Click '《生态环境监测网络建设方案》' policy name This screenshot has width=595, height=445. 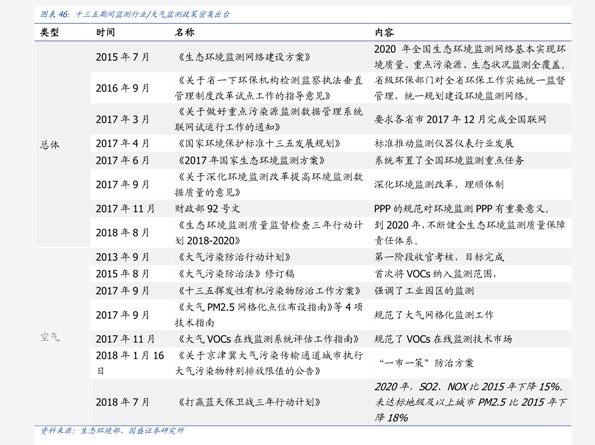[x=244, y=57]
